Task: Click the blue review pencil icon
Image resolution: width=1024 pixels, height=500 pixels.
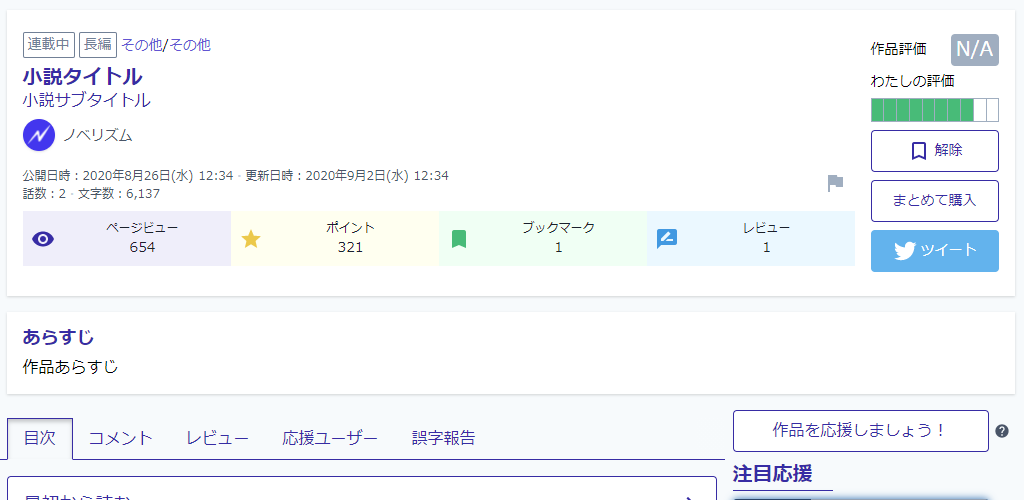Action: [667, 239]
